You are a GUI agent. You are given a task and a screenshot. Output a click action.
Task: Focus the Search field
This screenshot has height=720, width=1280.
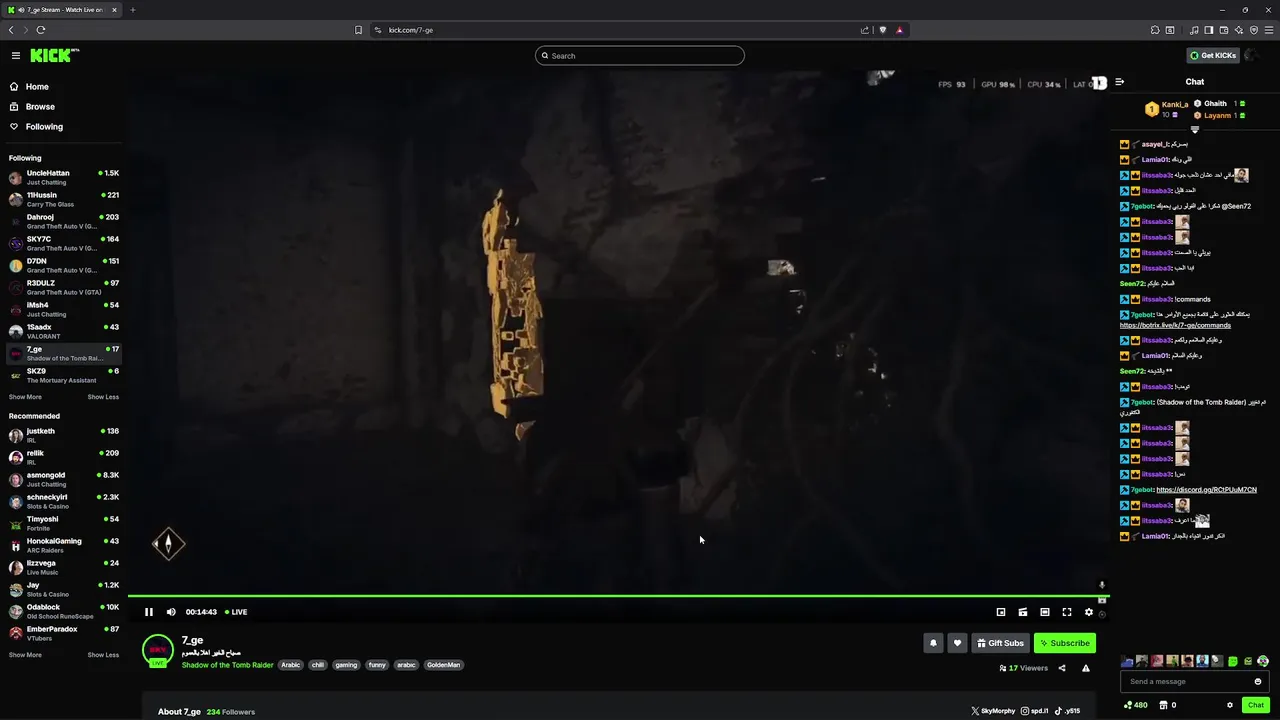640,56
